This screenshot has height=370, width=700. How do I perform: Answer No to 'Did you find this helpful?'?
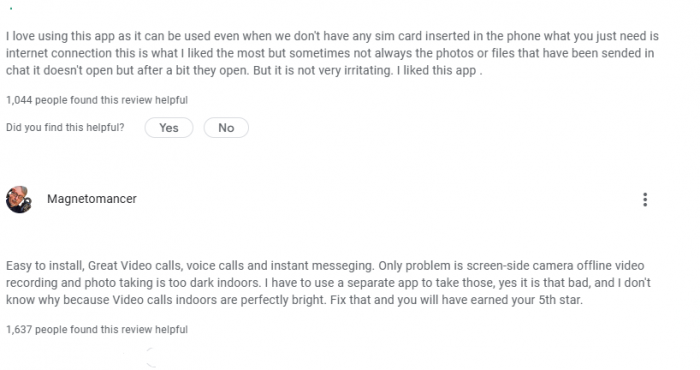[226, 128]
